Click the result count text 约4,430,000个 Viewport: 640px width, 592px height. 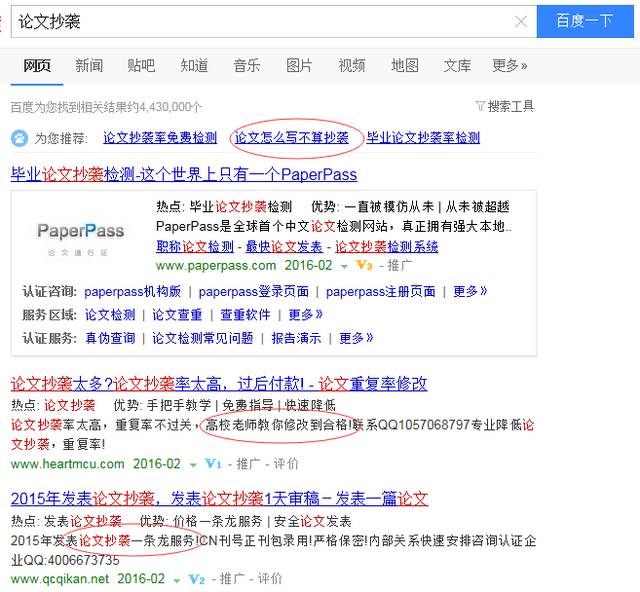coord(164,107)
